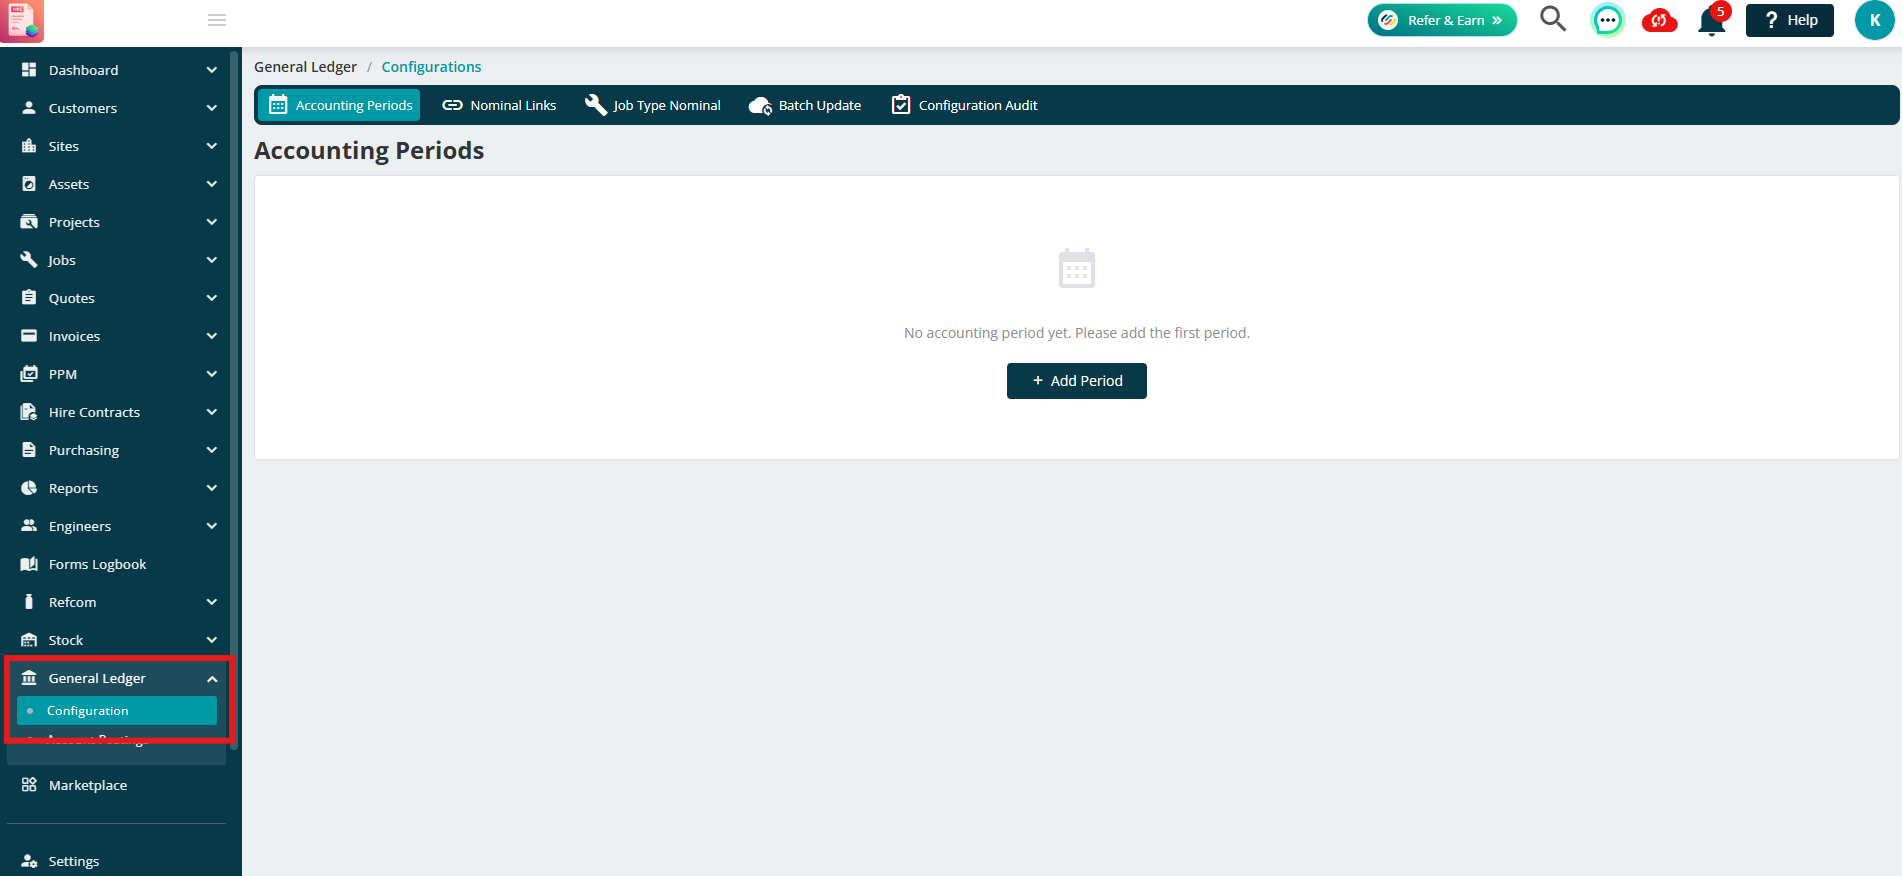Screen dimensions: 1902x876
Task: Click the Quotes clipboard icon
Action: click(29, 298)
